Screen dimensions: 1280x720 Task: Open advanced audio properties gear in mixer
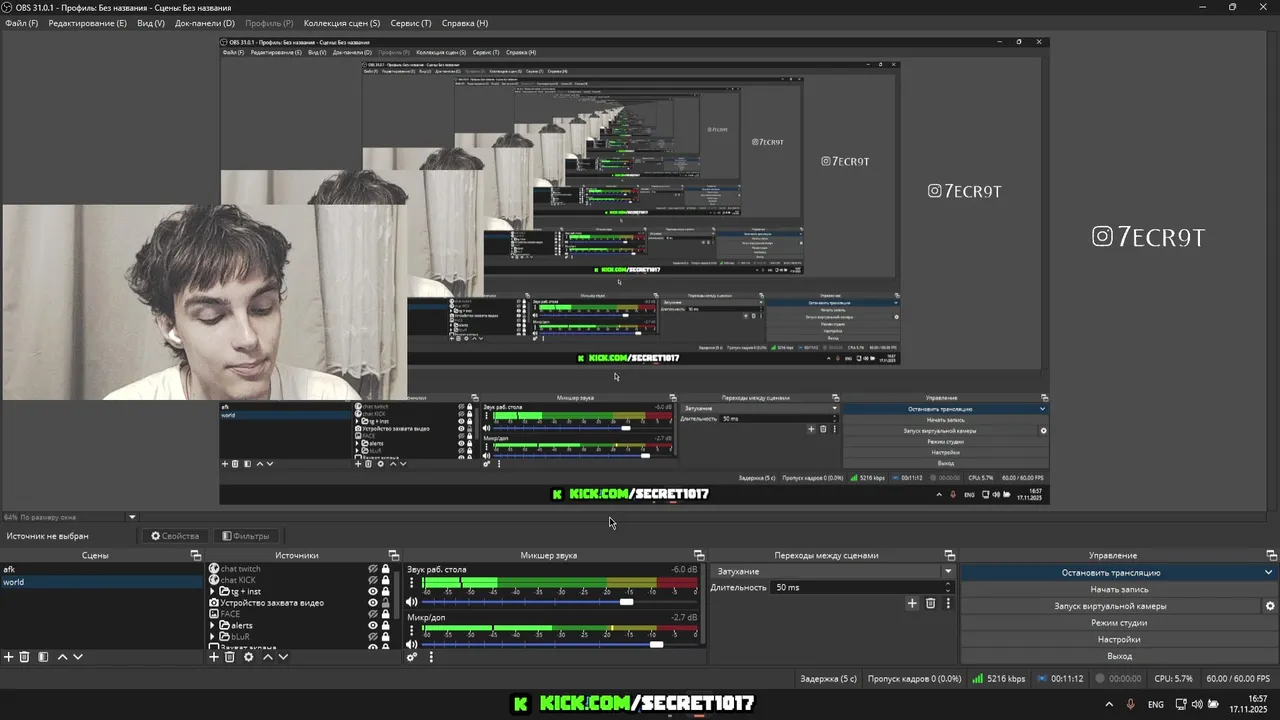pos(411,657)
